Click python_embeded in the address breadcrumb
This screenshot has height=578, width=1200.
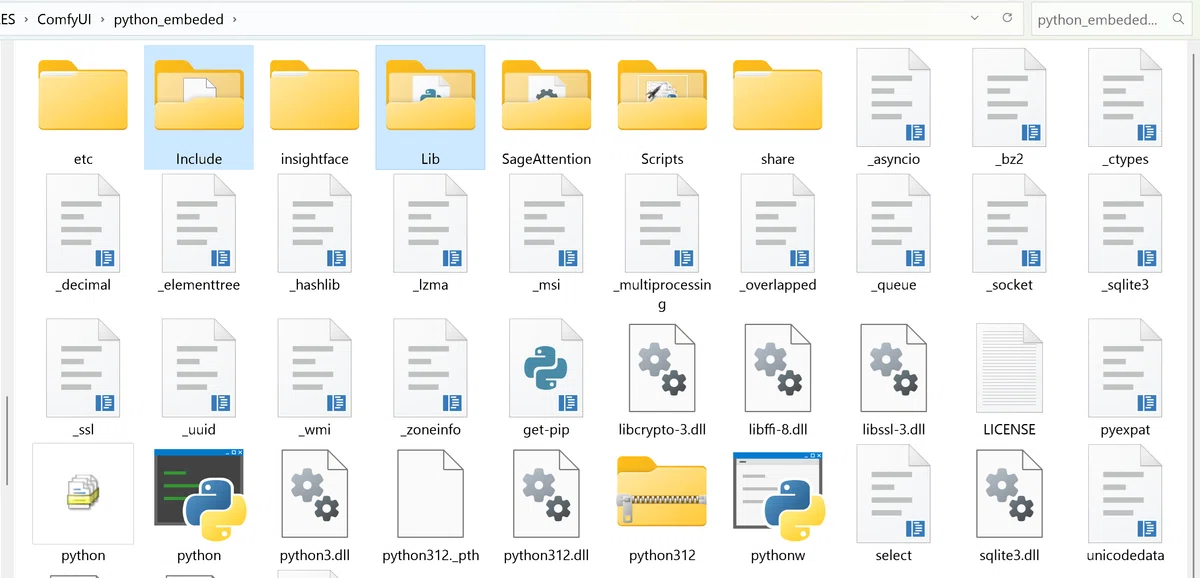pyautogui.click(x=169, y=19)
